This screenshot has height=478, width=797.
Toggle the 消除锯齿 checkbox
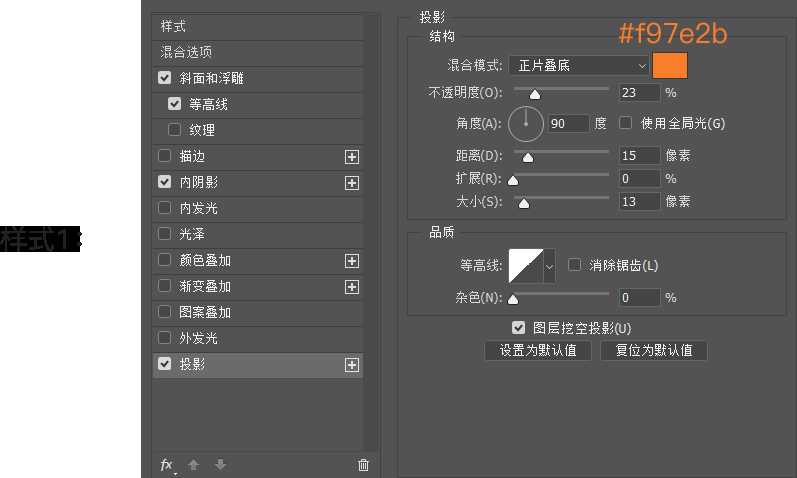574,265
